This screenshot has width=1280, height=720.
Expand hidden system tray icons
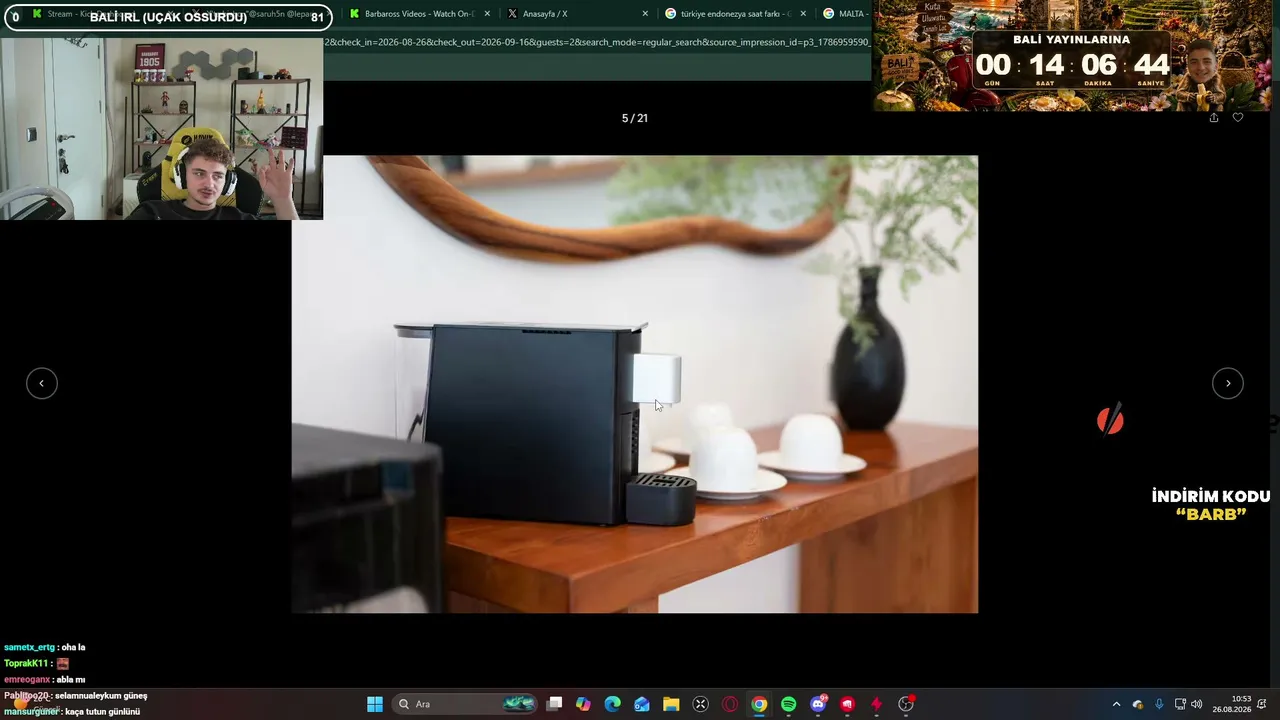[1117, 704]
